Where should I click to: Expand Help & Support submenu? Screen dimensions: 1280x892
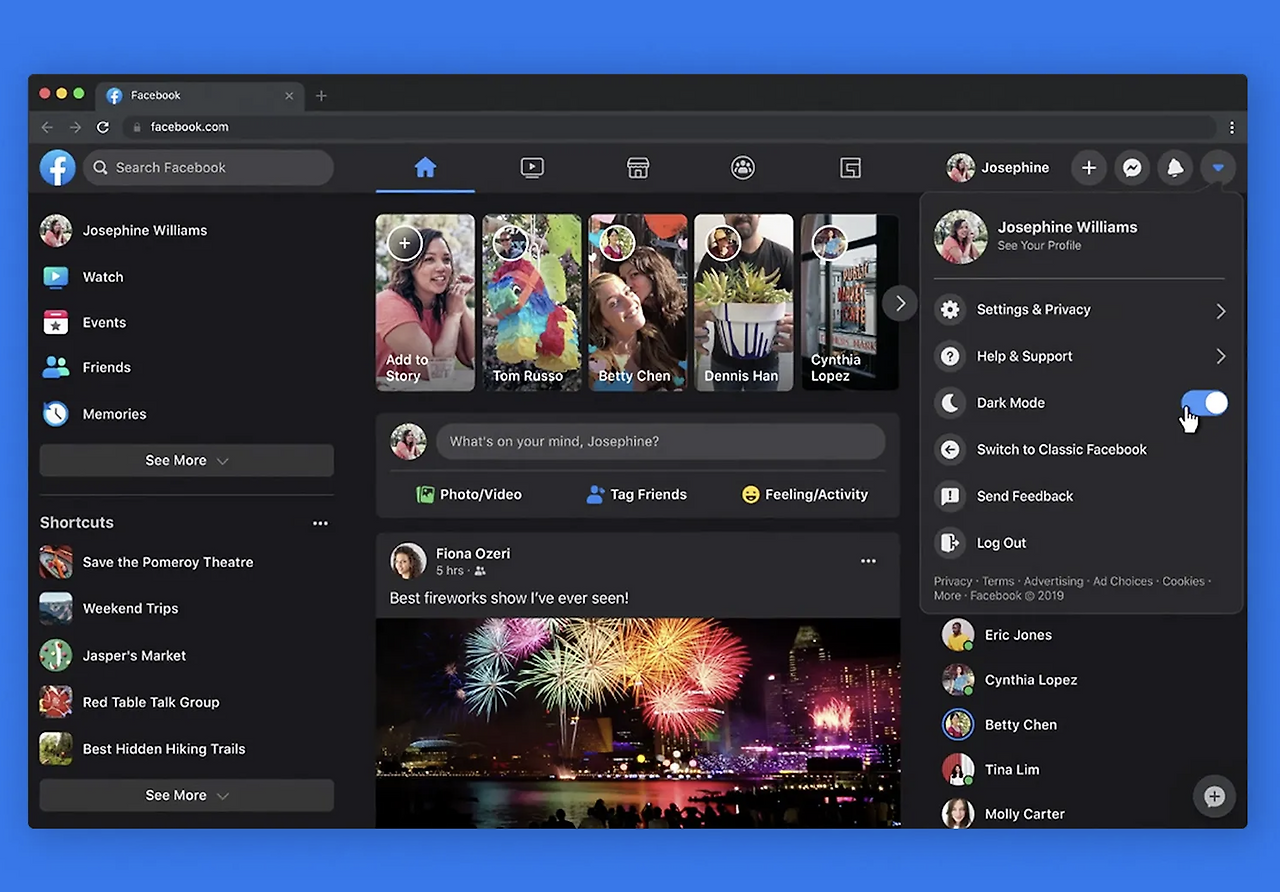(1080, 356)
